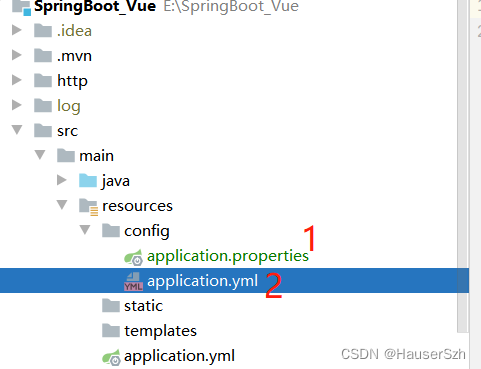Collapse the src folder arrow
This screenshot has width=481, height=369.
pyautogui.click(x=17, y=130)
